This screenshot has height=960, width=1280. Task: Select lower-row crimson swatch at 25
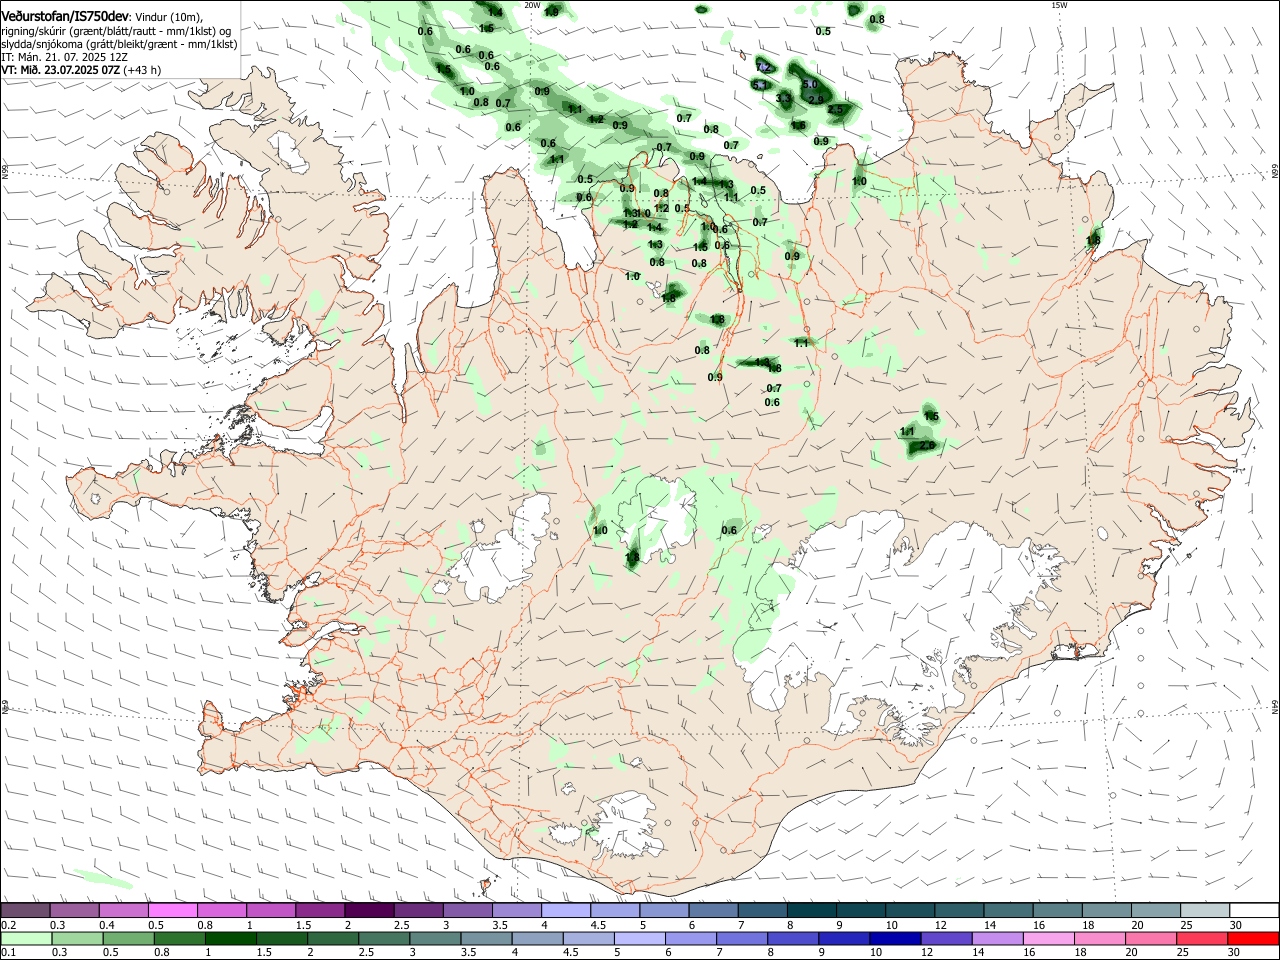[x=1203, y=938]
